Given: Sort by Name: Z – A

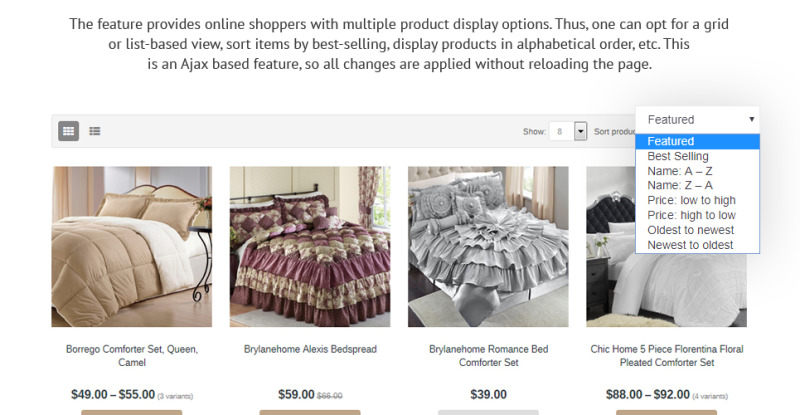Looking at the screenshot, I should point(680,186).
